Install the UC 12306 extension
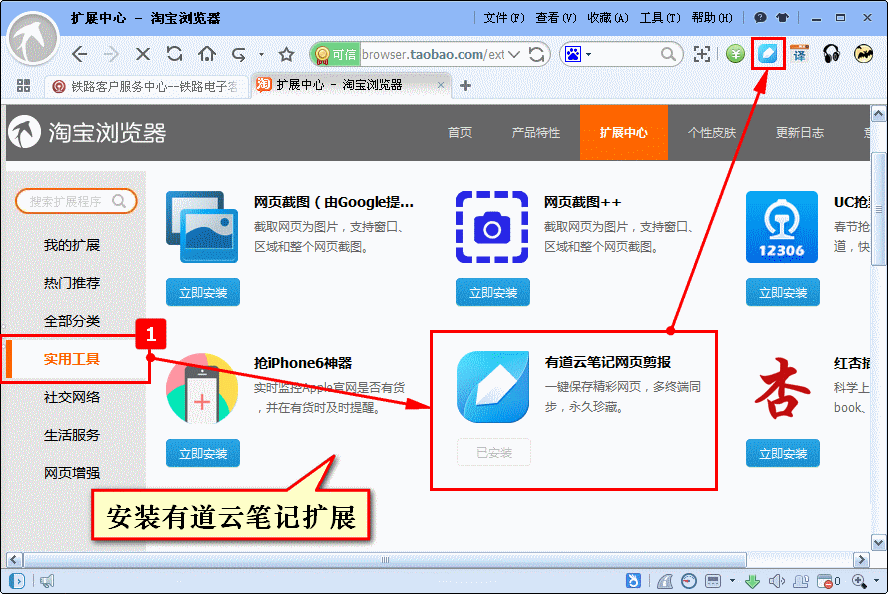This screenshot has width=888, height=594. [x=783, y=292]
